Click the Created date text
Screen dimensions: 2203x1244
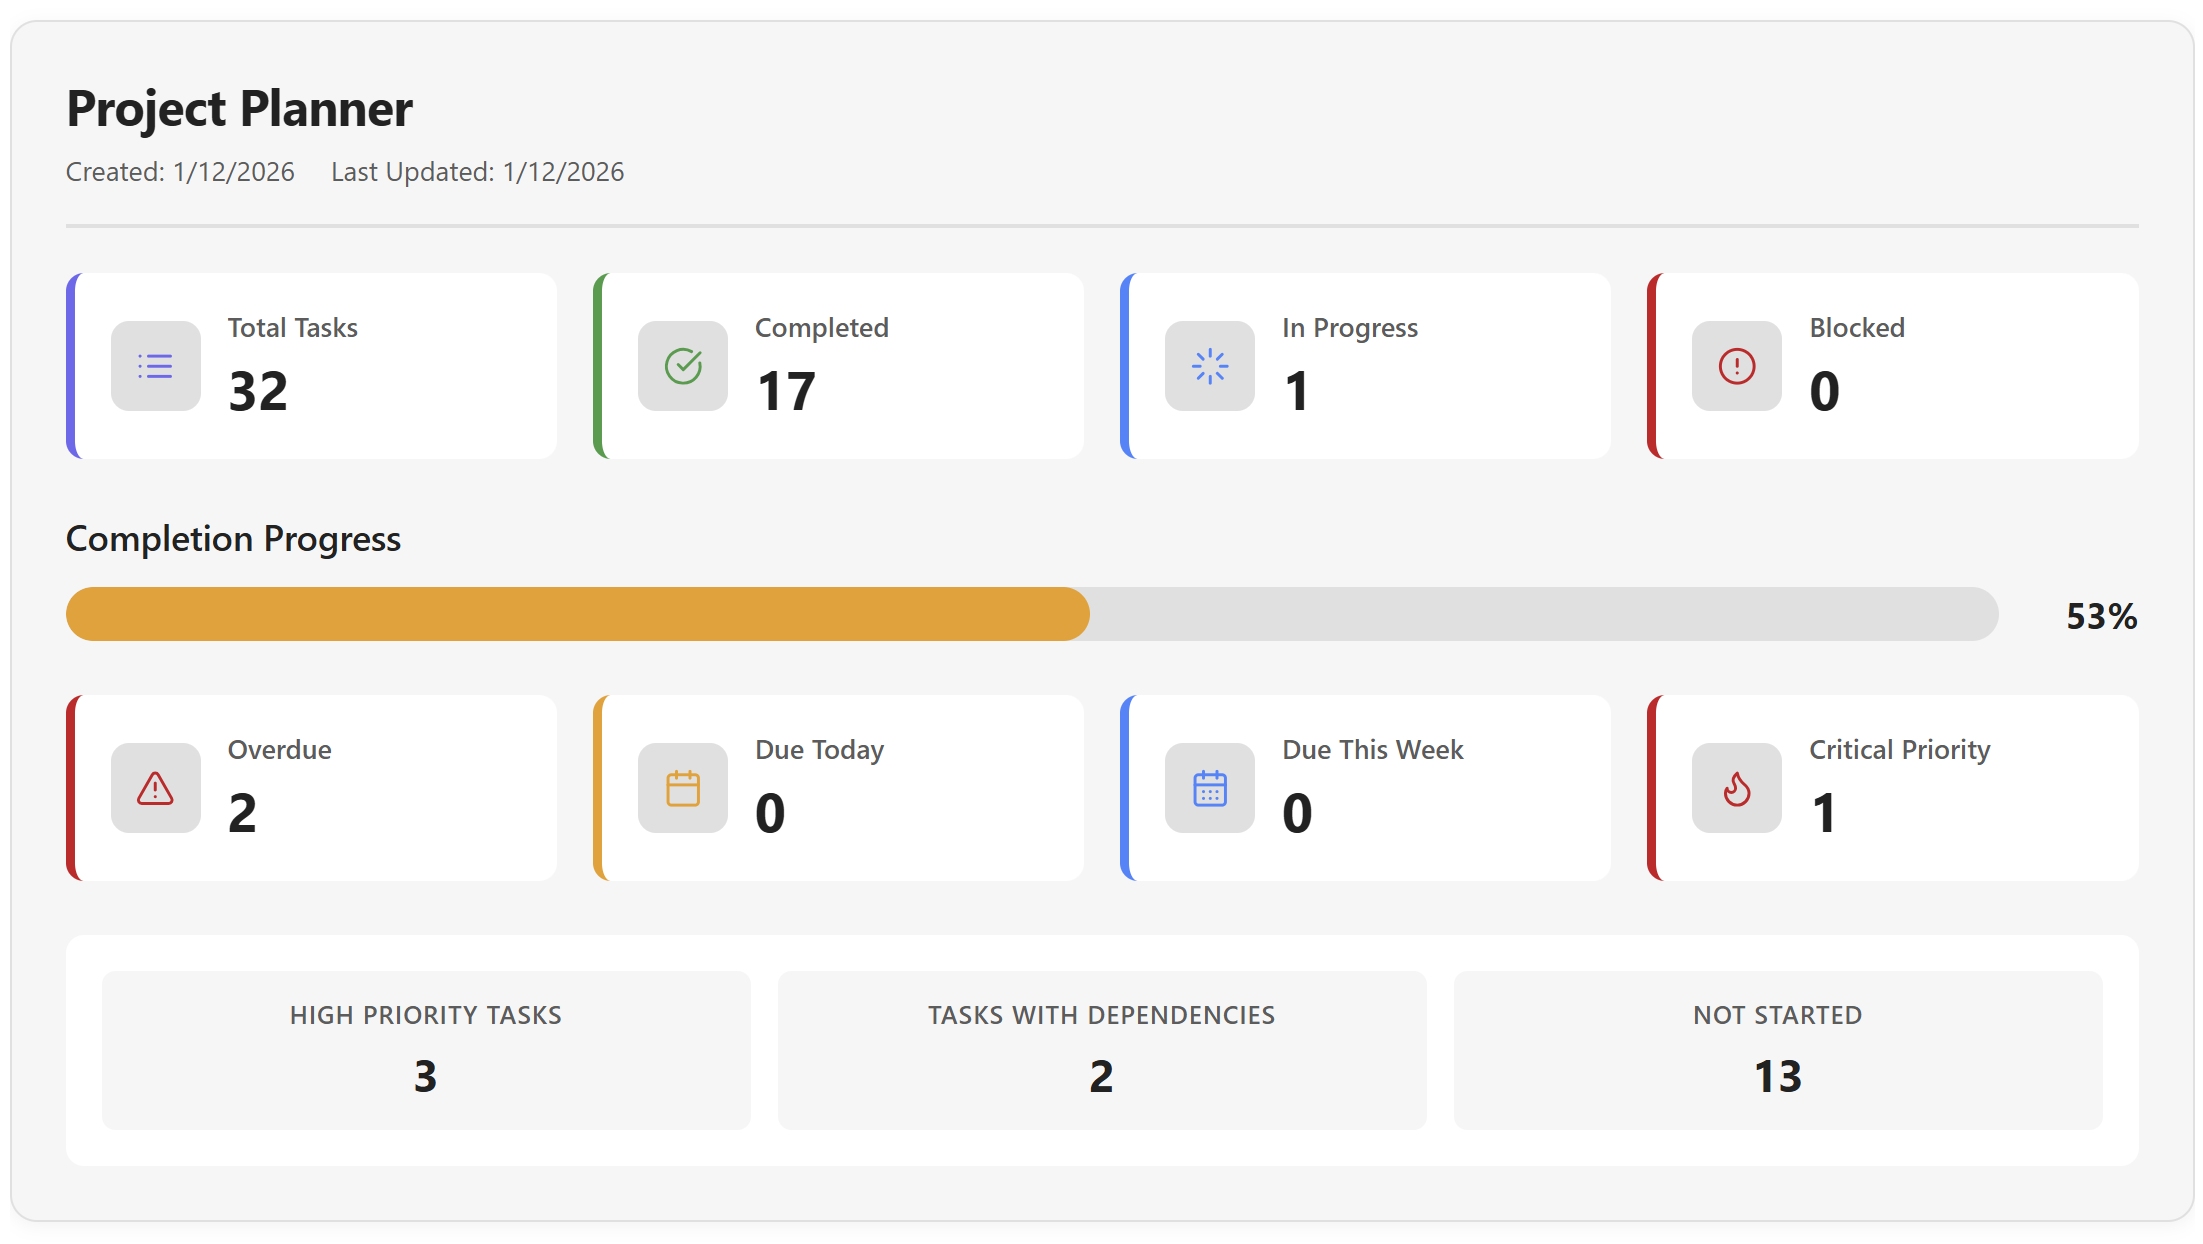pyautogui.click(x=180, y=172)
